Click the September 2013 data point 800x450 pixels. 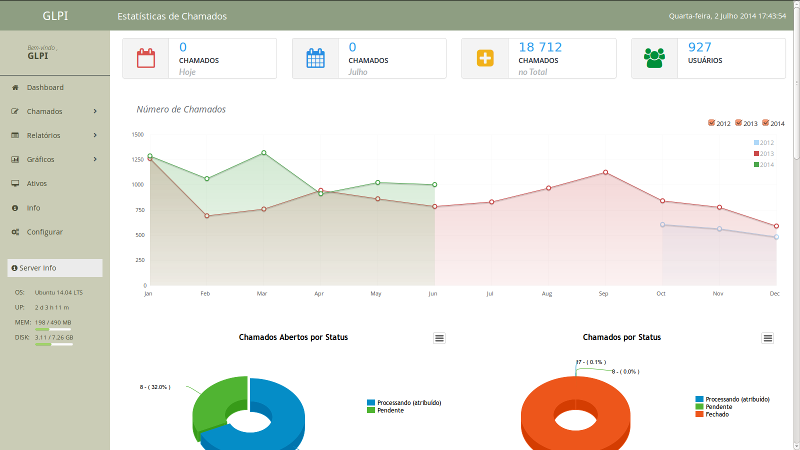[606, 172]
